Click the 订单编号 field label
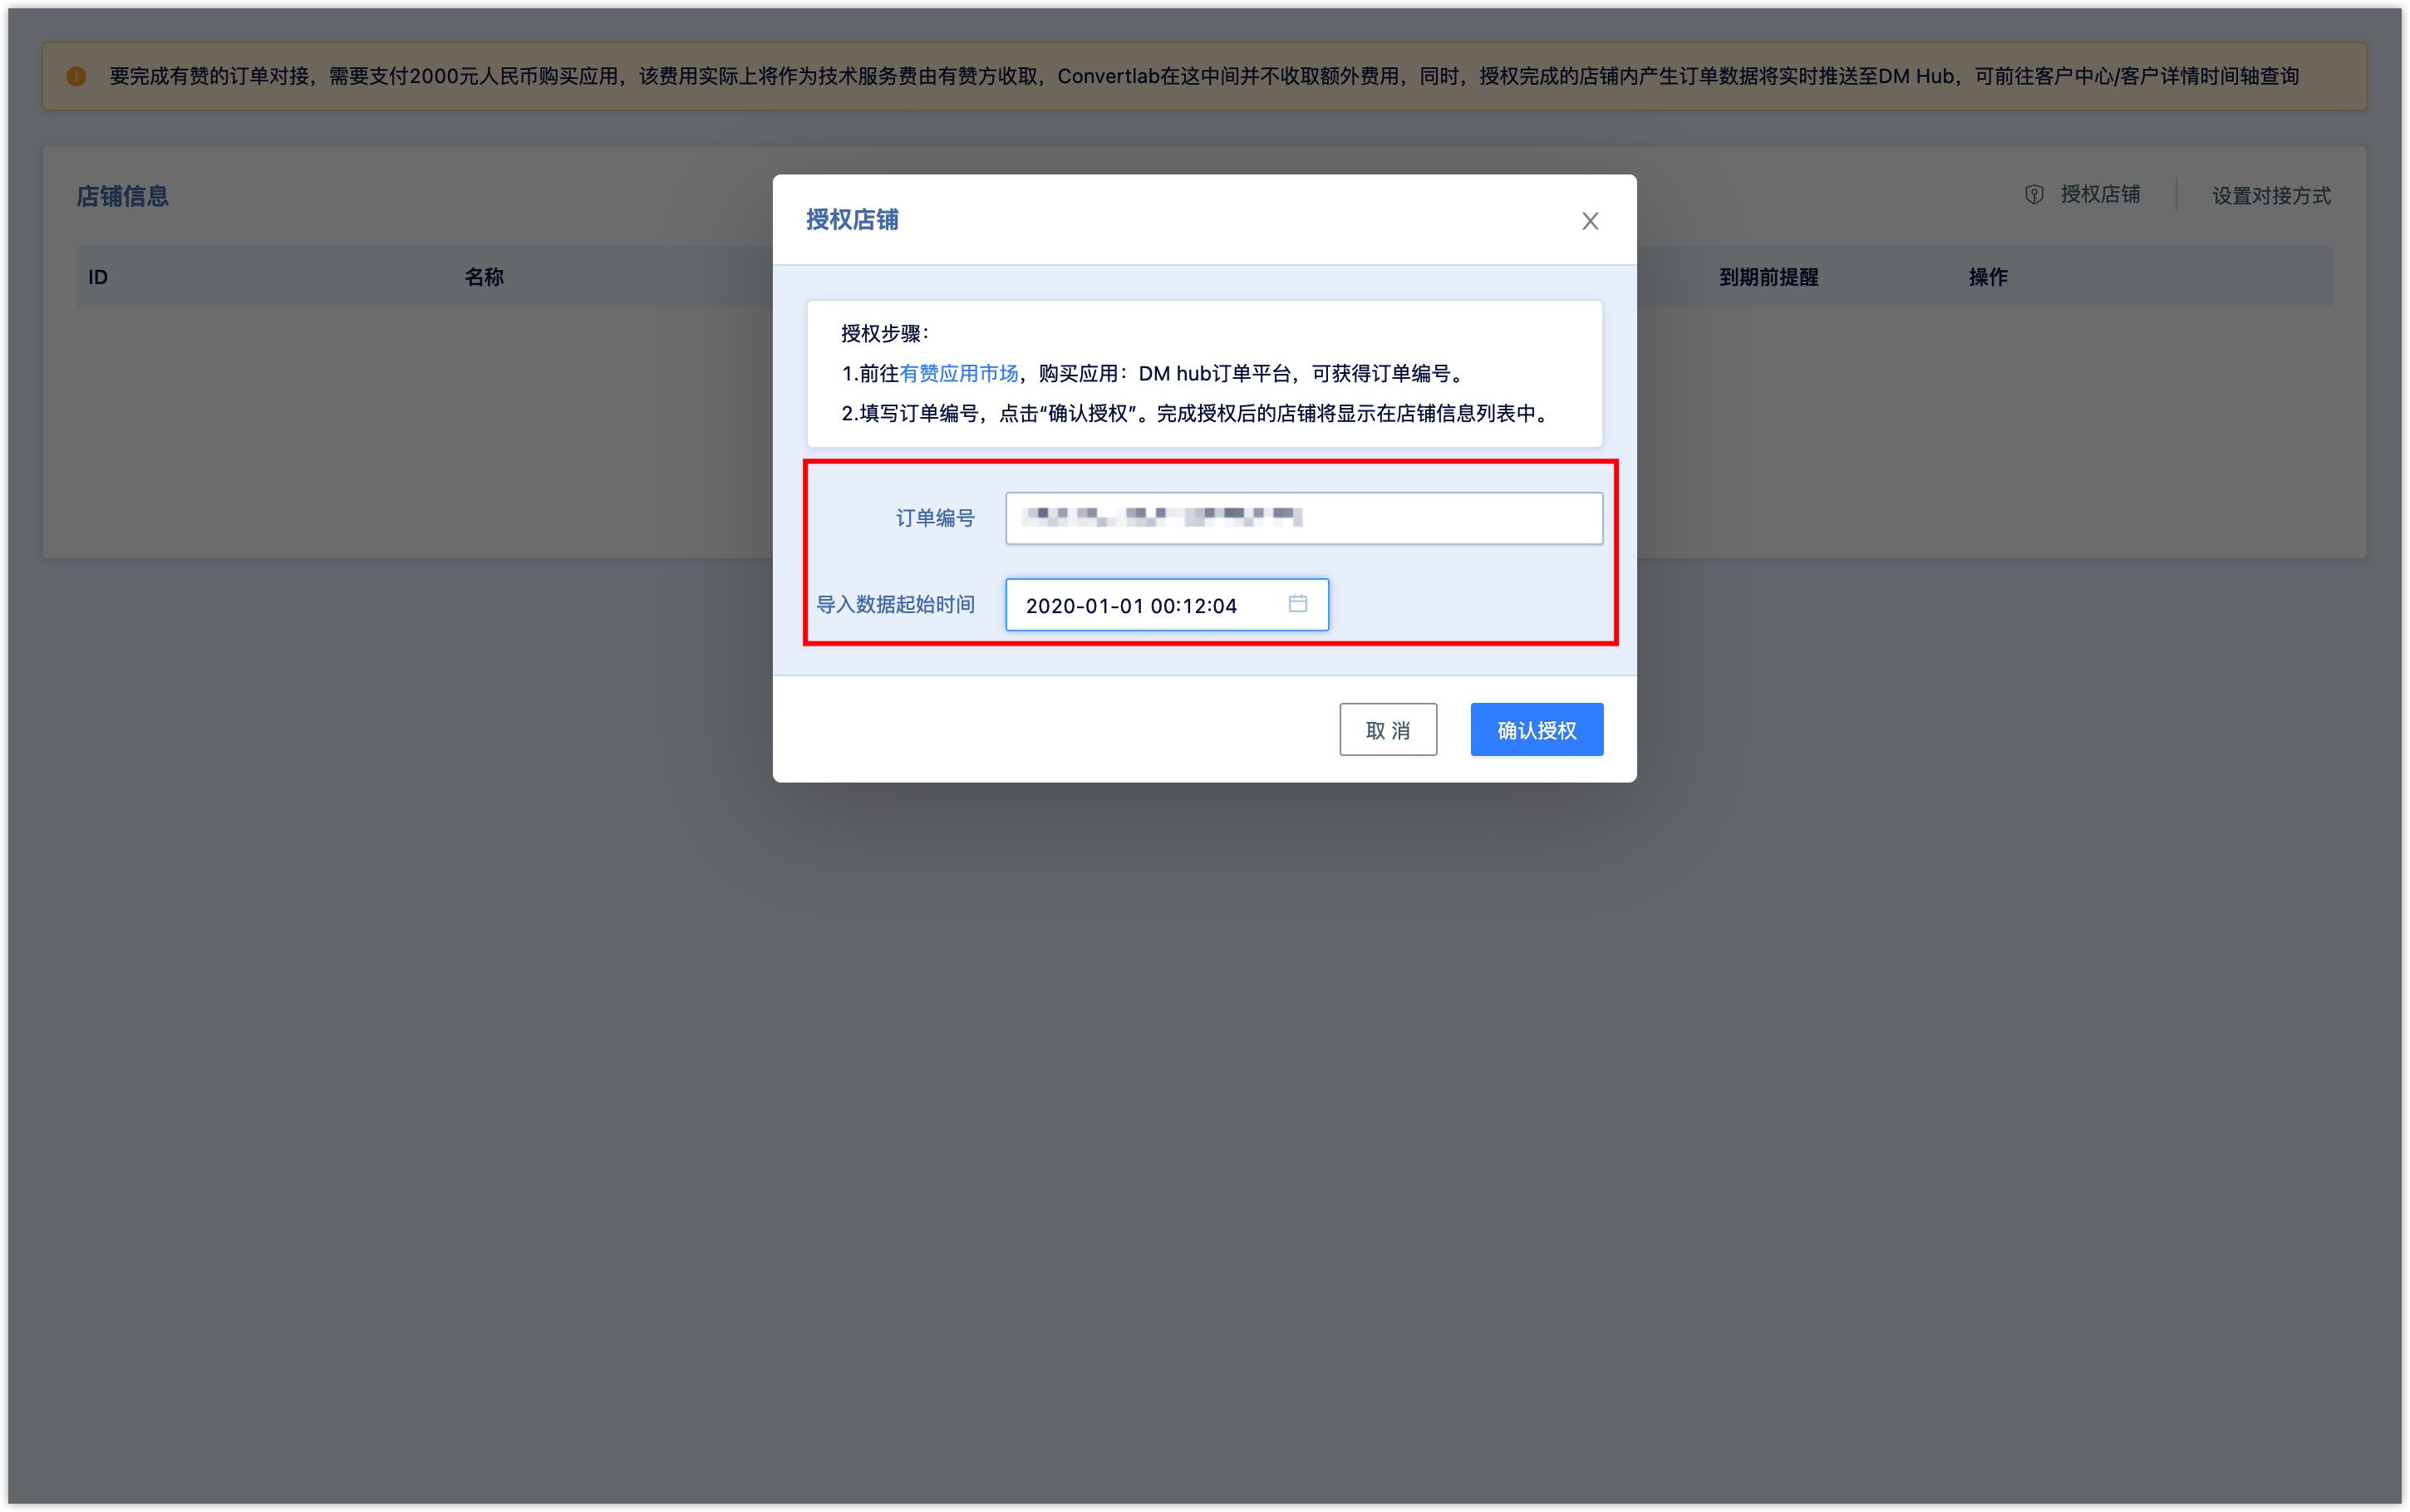Image resolution: width=2410 pixels, height=1512 pixels. [935, 518]
